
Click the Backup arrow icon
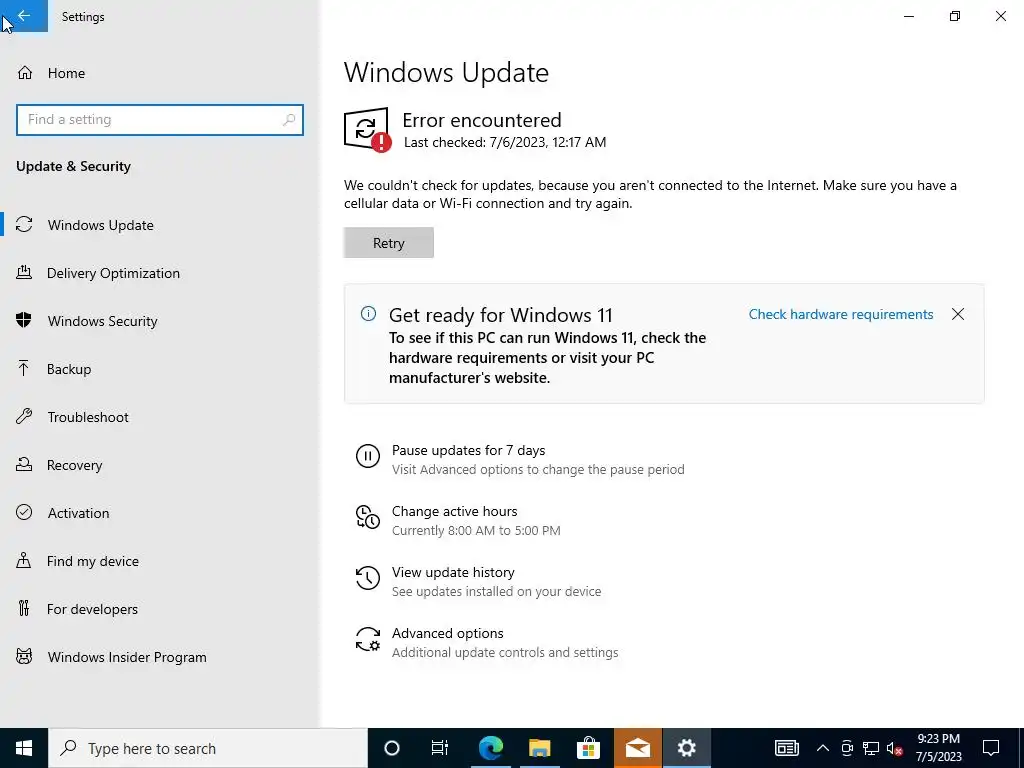point(24,369)
